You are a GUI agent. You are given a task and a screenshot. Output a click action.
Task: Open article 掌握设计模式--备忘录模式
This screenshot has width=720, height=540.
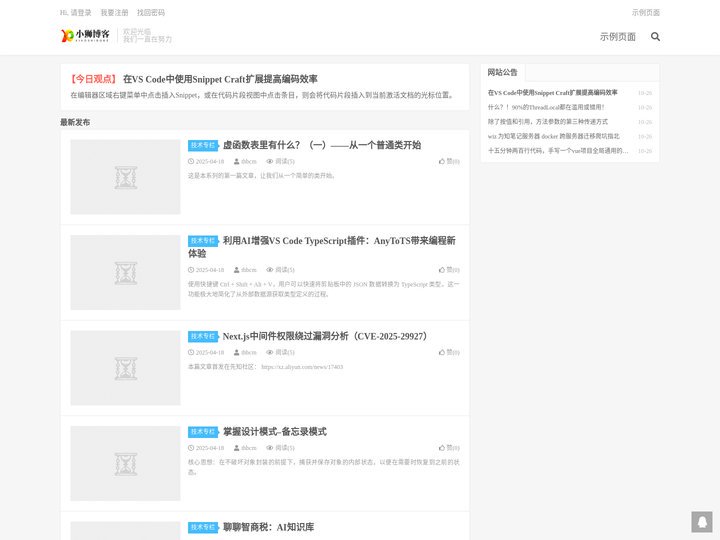point(275,432)
